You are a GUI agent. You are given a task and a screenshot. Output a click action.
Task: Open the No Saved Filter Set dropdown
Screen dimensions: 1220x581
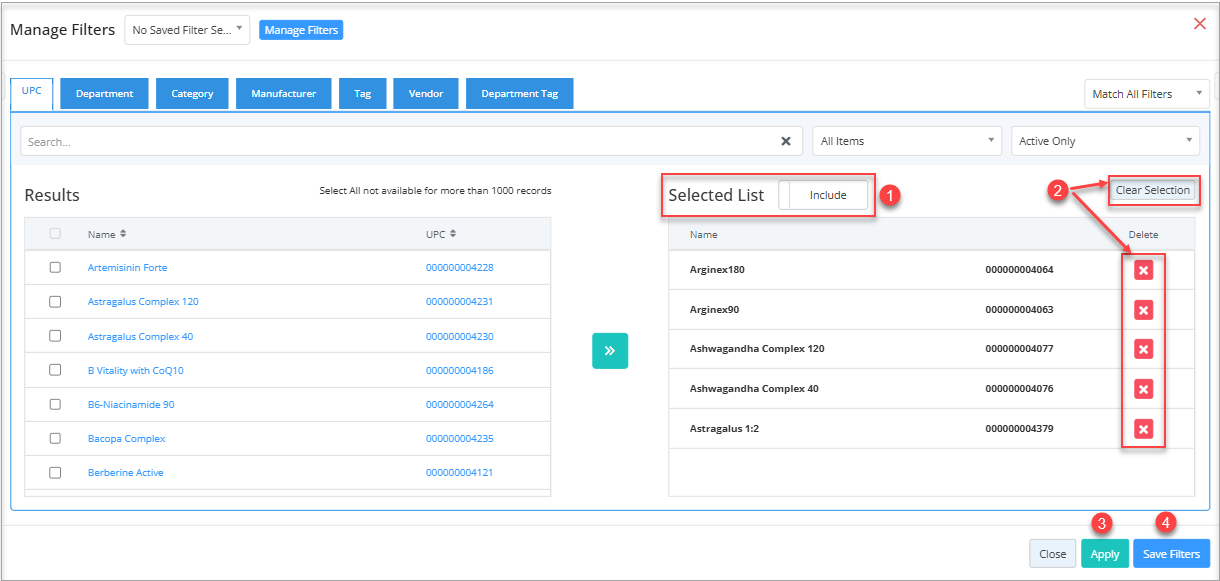click(x=187, y=30)
